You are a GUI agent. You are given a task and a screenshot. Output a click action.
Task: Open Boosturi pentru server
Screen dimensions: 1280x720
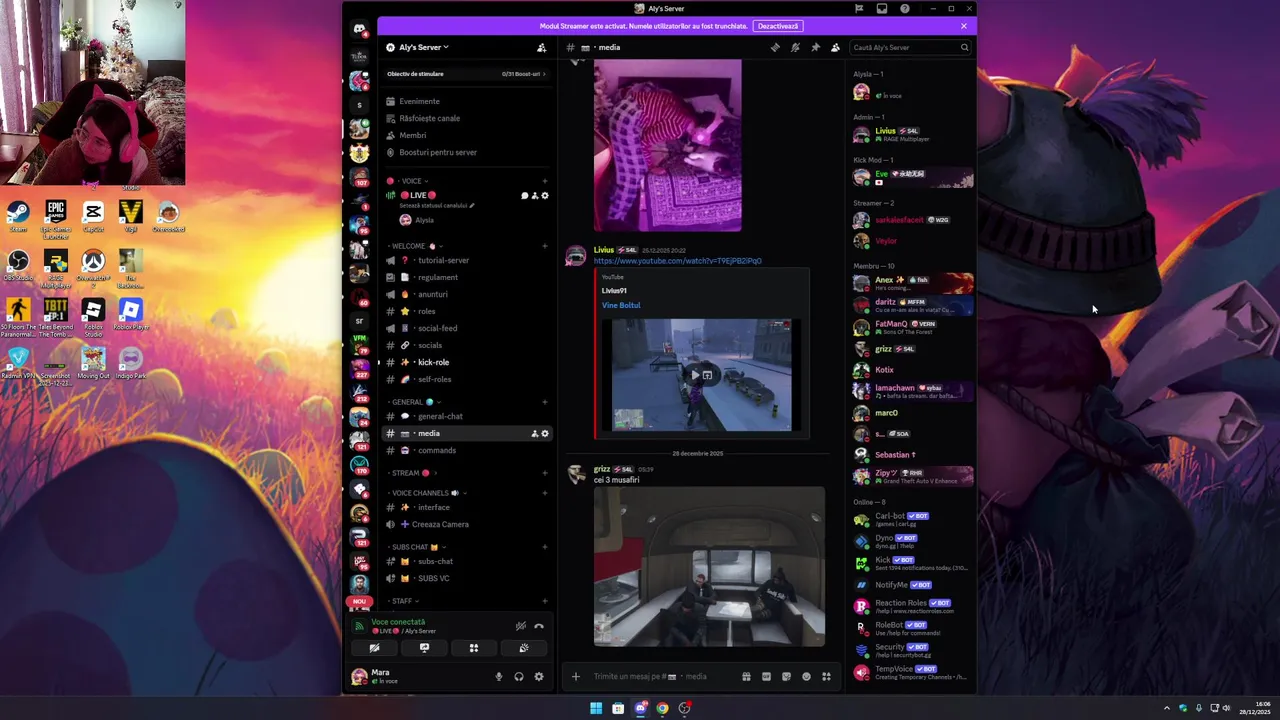click(466, 152)
